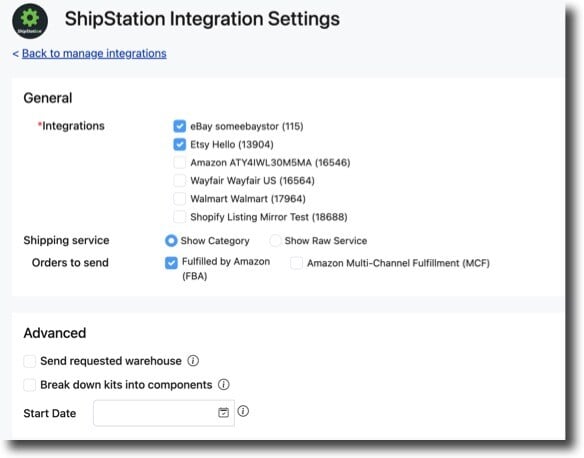Click the ShipStation gear logo icon
584x458 pixels.
(x=30, y=21)
